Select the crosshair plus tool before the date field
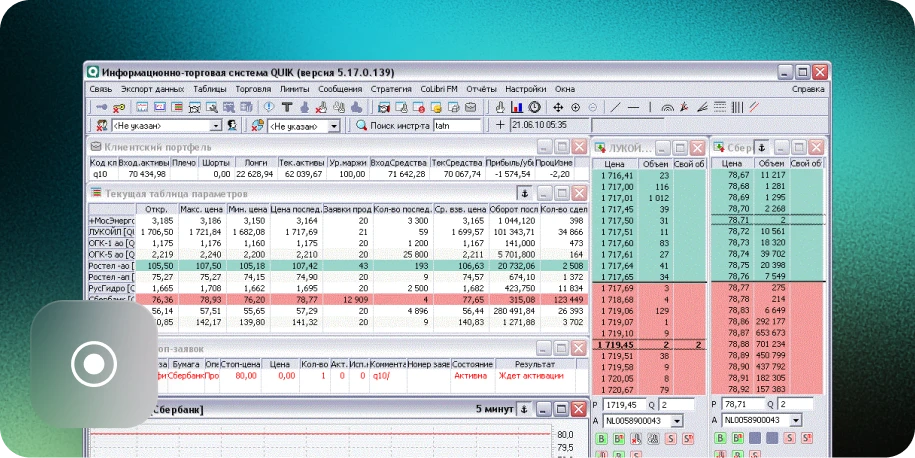This screenshot has height=458, width=915. coord(500,126)
